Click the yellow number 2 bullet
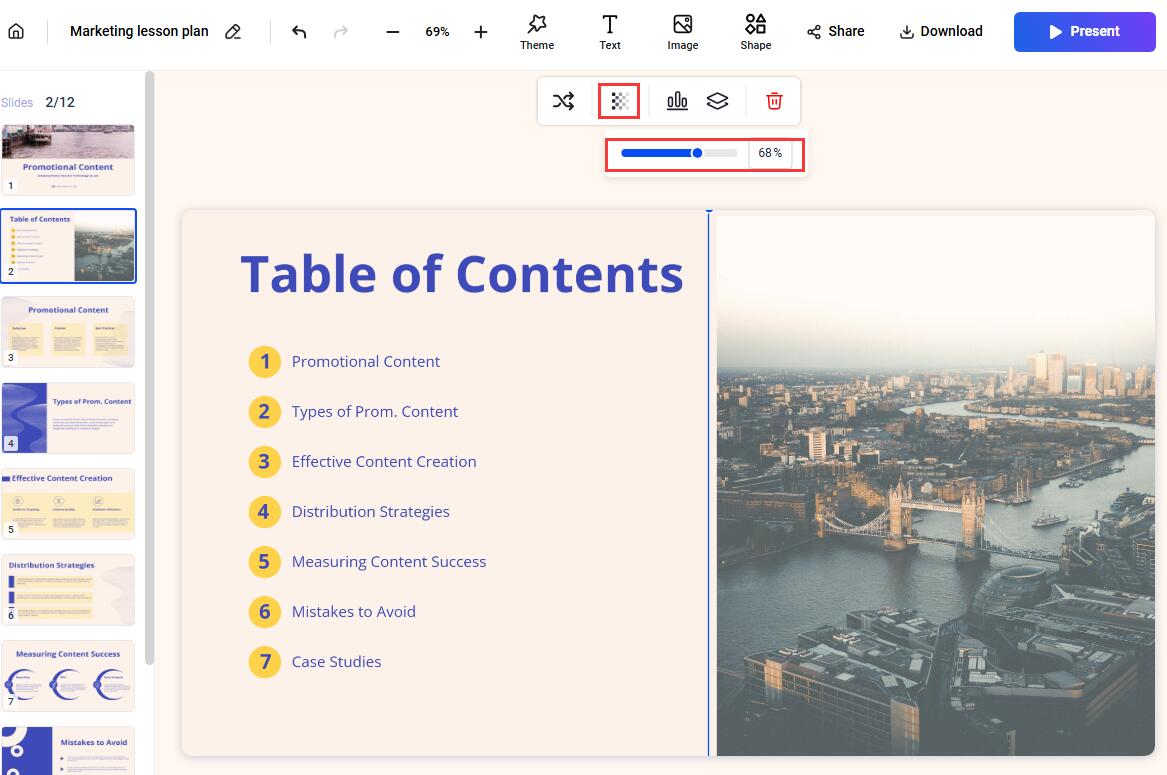 (x=264, y=412)
